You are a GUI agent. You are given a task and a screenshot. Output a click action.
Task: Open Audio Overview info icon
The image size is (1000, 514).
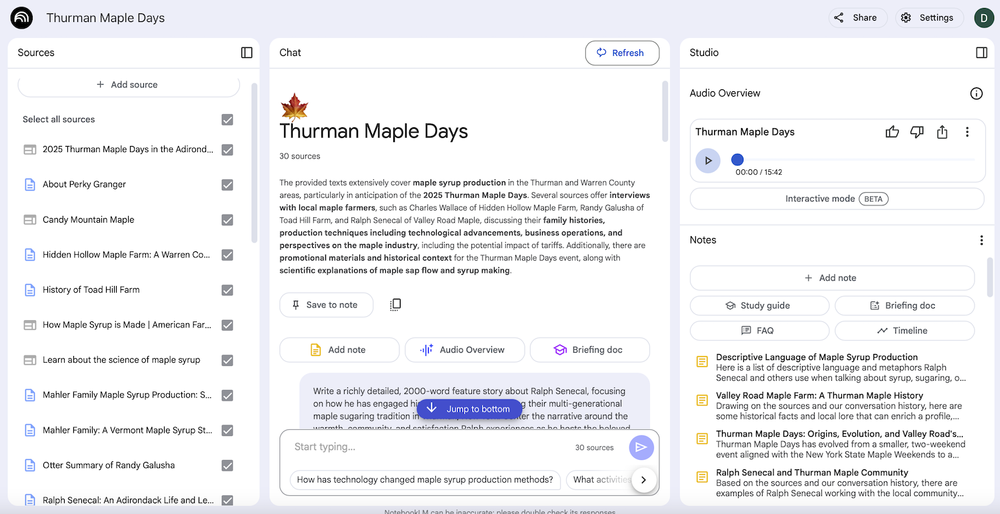[x=976, y=94]
